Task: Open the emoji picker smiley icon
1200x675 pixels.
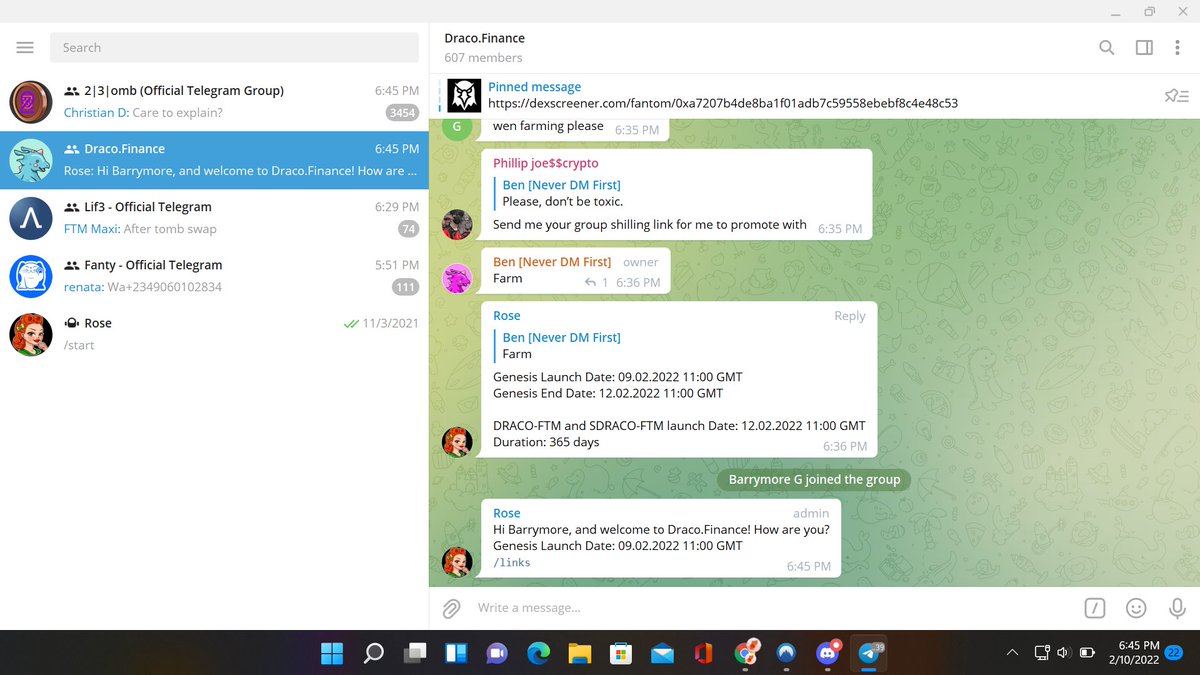Action: (1136, 608)
